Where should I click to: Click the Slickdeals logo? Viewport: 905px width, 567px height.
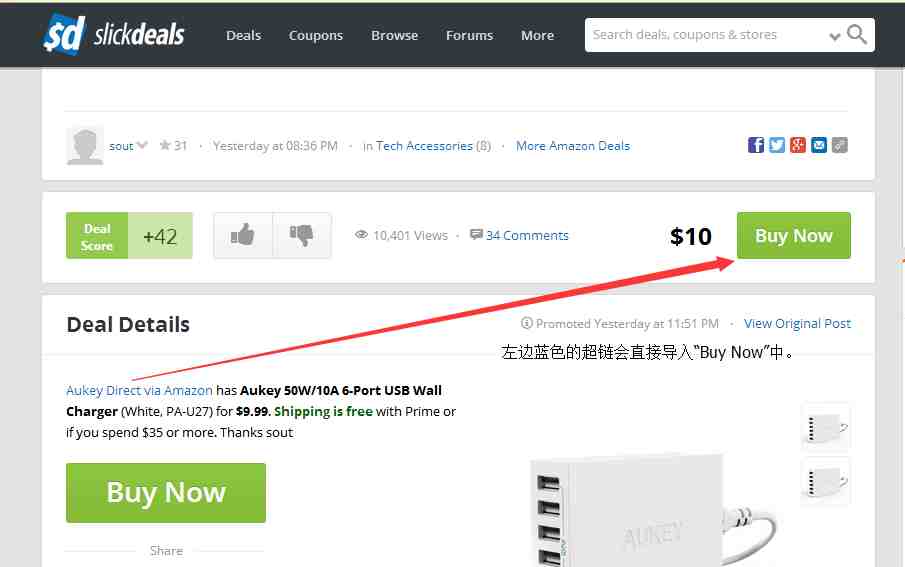click(114, 34)
